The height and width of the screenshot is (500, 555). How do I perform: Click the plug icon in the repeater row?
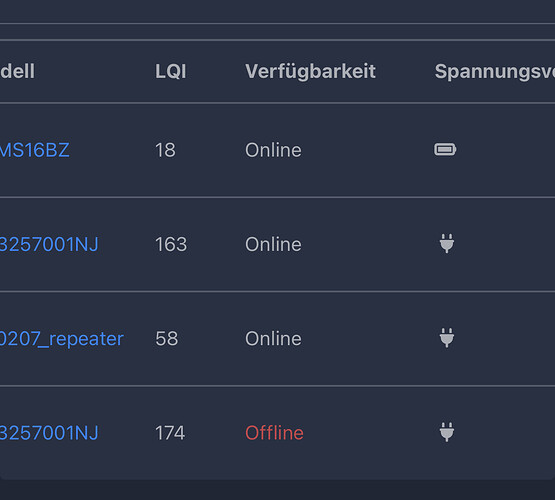click(447, 338)
